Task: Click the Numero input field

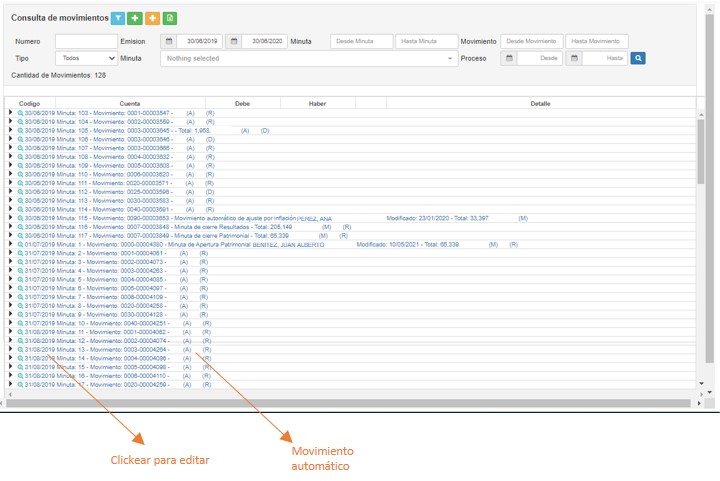Action: (86, 41)
